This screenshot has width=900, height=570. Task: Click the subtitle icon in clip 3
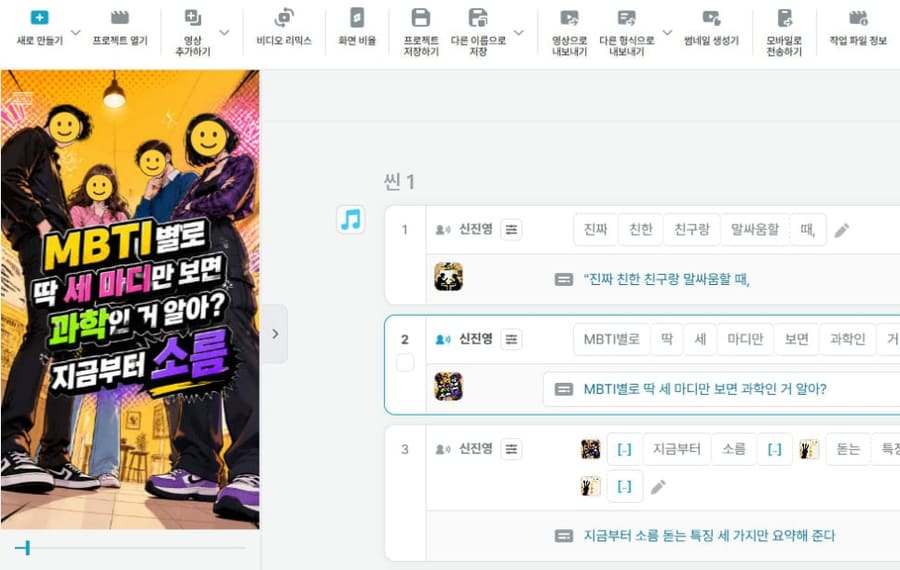click(563, 536)
